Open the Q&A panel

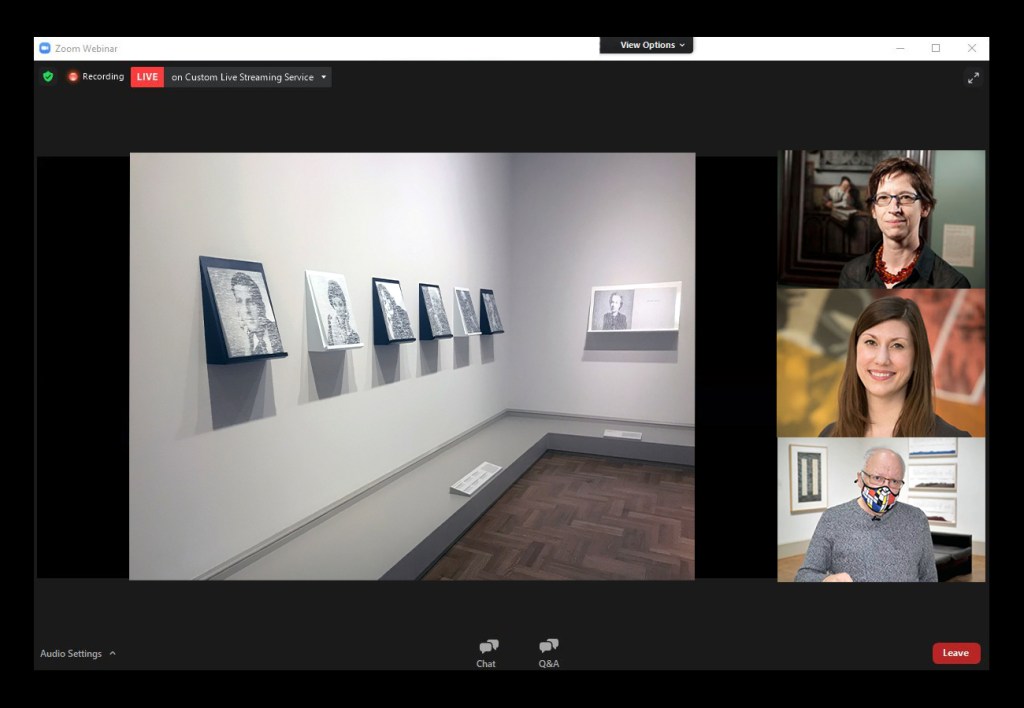pos(548,652)
